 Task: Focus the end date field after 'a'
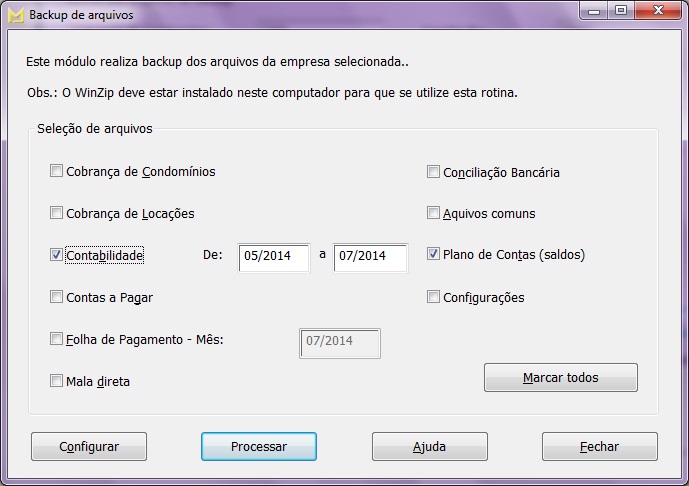pos(370,257)
